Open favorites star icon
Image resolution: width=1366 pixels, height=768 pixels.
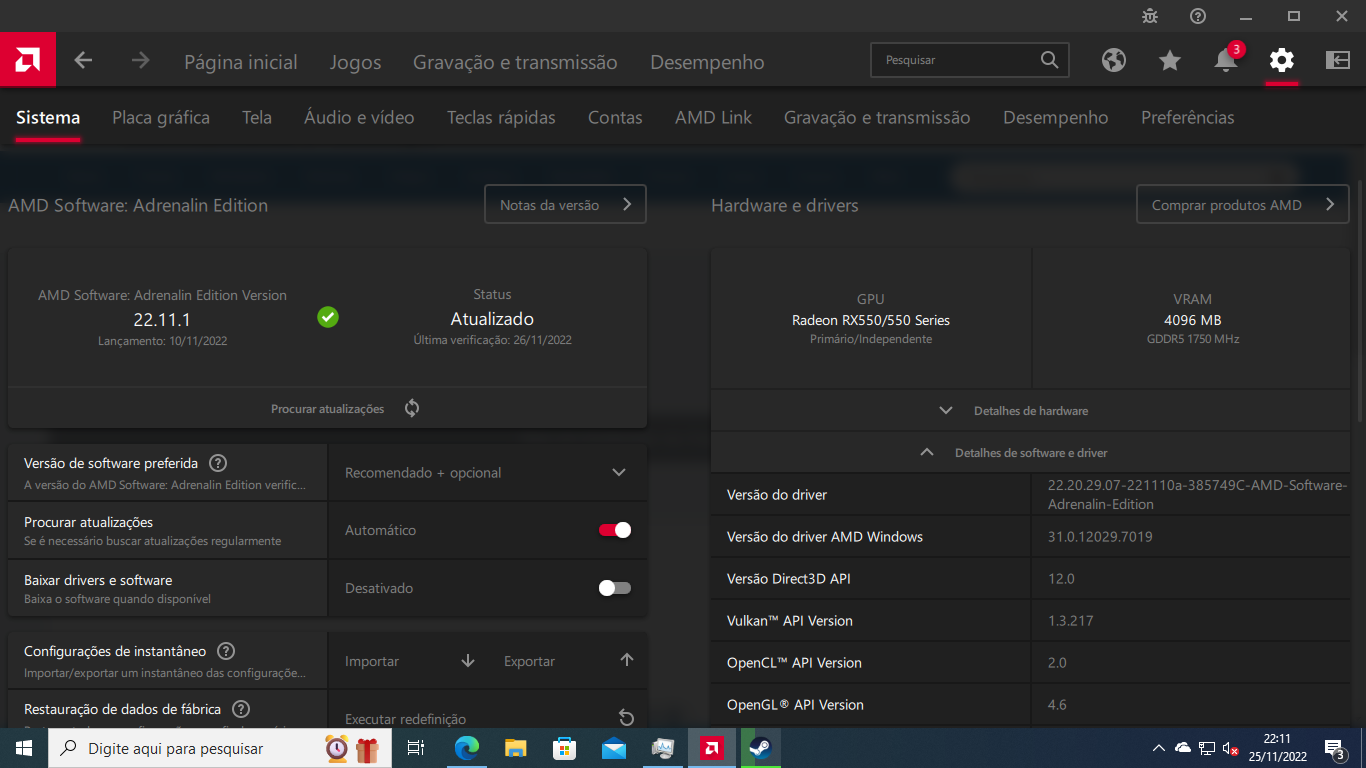click(x=1170, y=60)
